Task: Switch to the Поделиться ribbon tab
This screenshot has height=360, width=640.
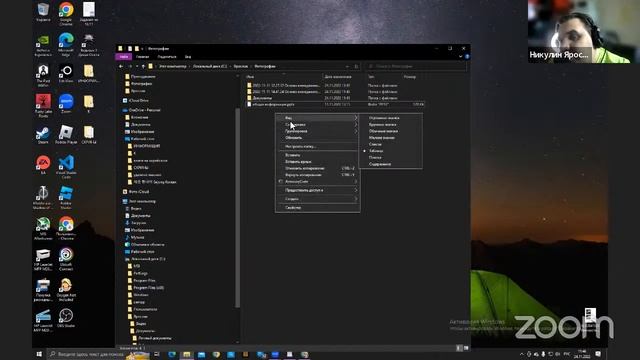Action: 167,57
